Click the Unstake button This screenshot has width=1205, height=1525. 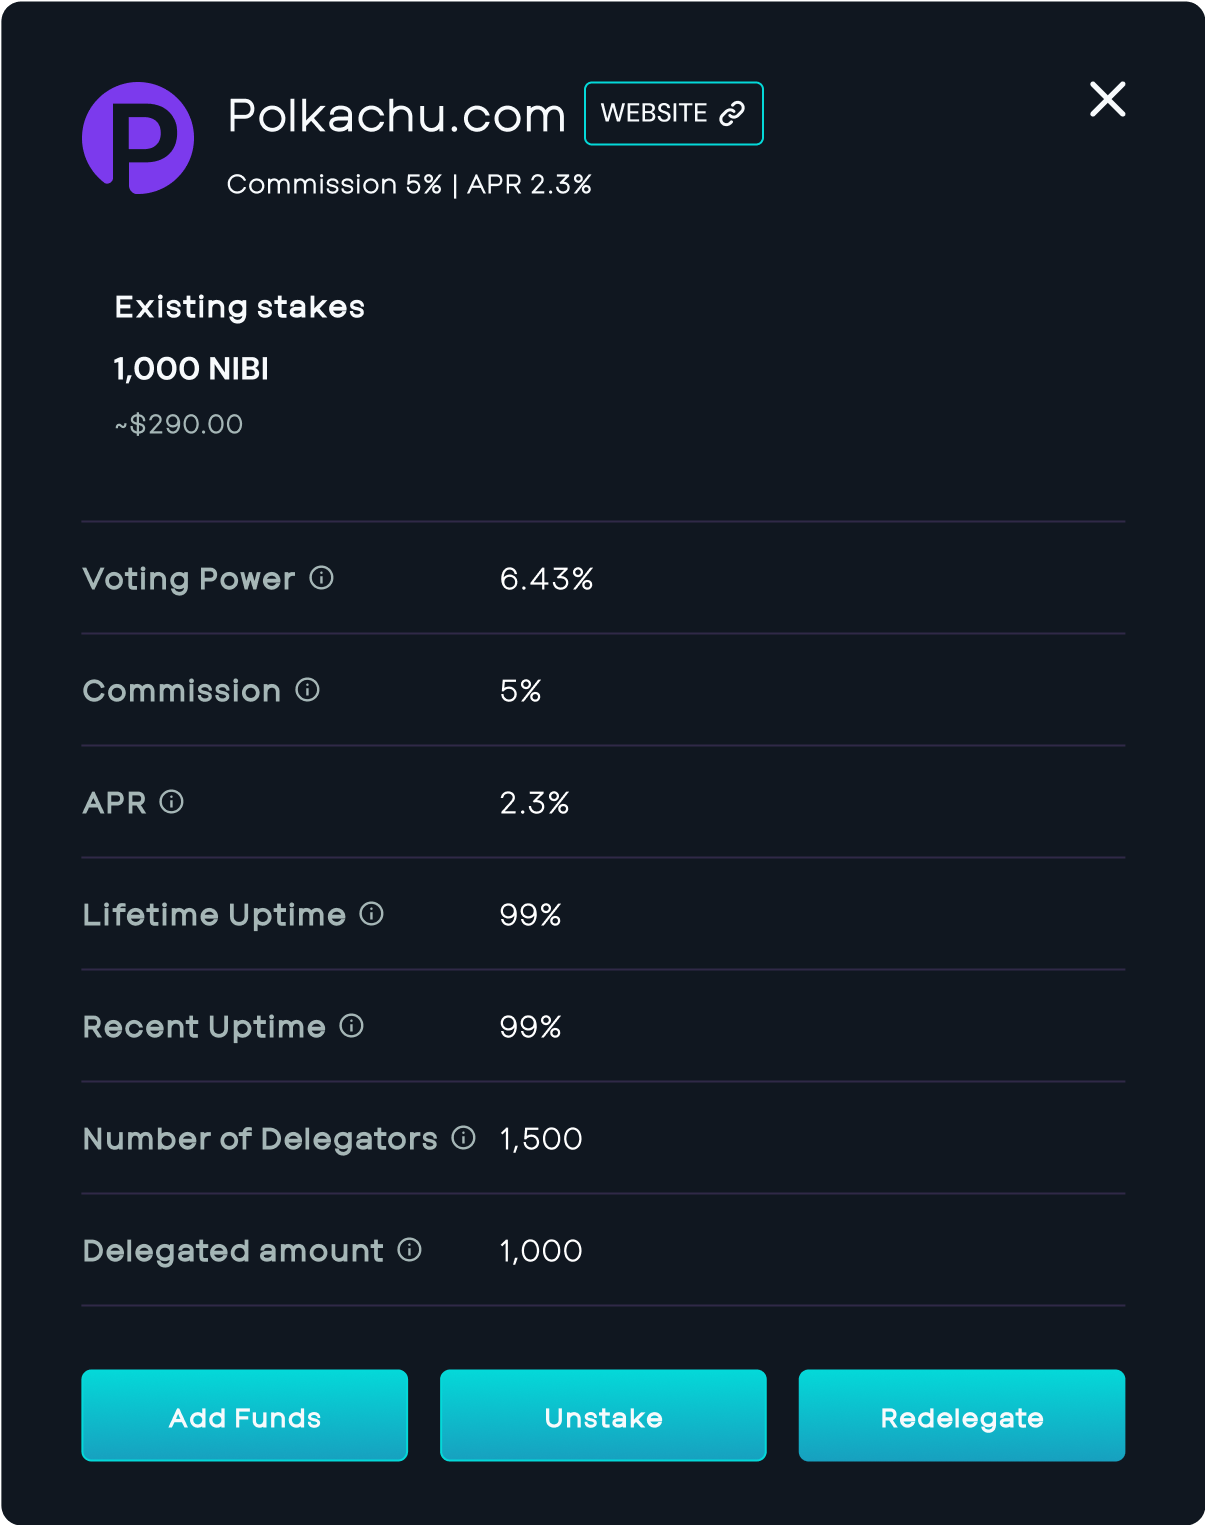click(x=603, y=1416)
